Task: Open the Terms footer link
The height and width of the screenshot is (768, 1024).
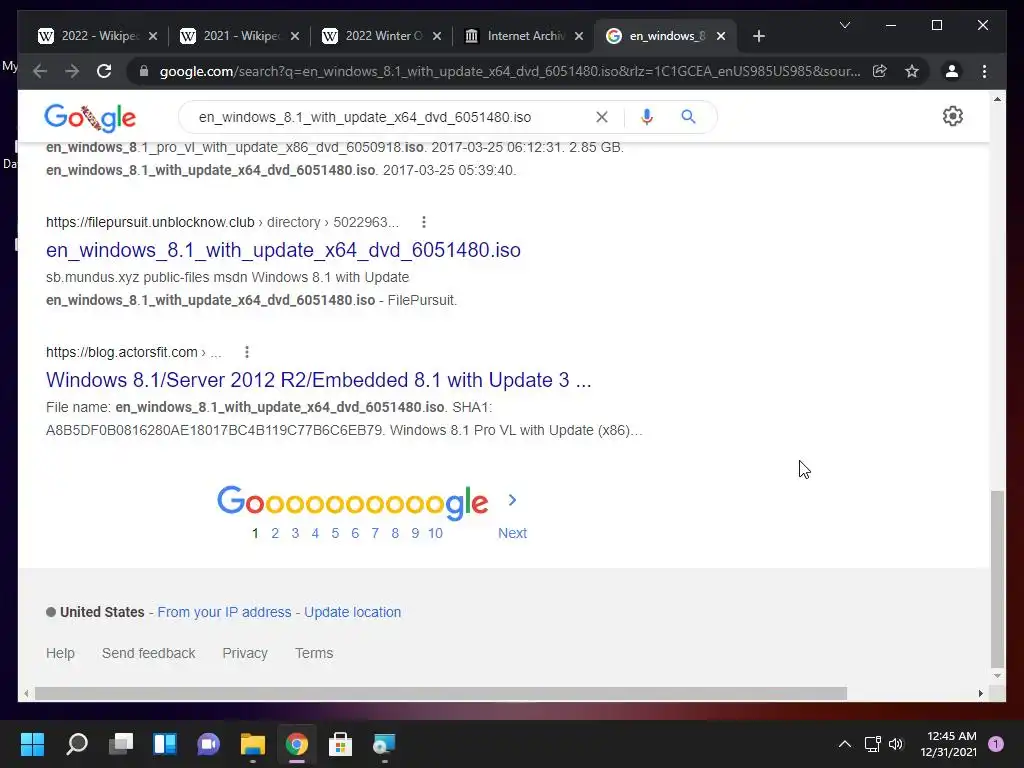Action: click(x=313, y=653)
